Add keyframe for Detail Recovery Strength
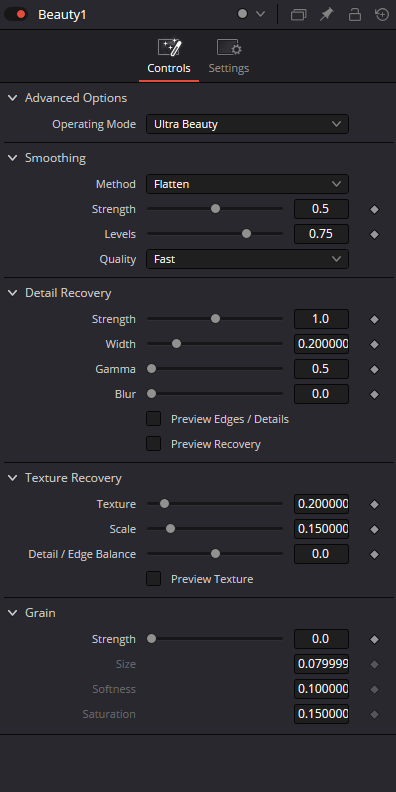The width and height of the screenshot is (396, 792). [374, 319]
